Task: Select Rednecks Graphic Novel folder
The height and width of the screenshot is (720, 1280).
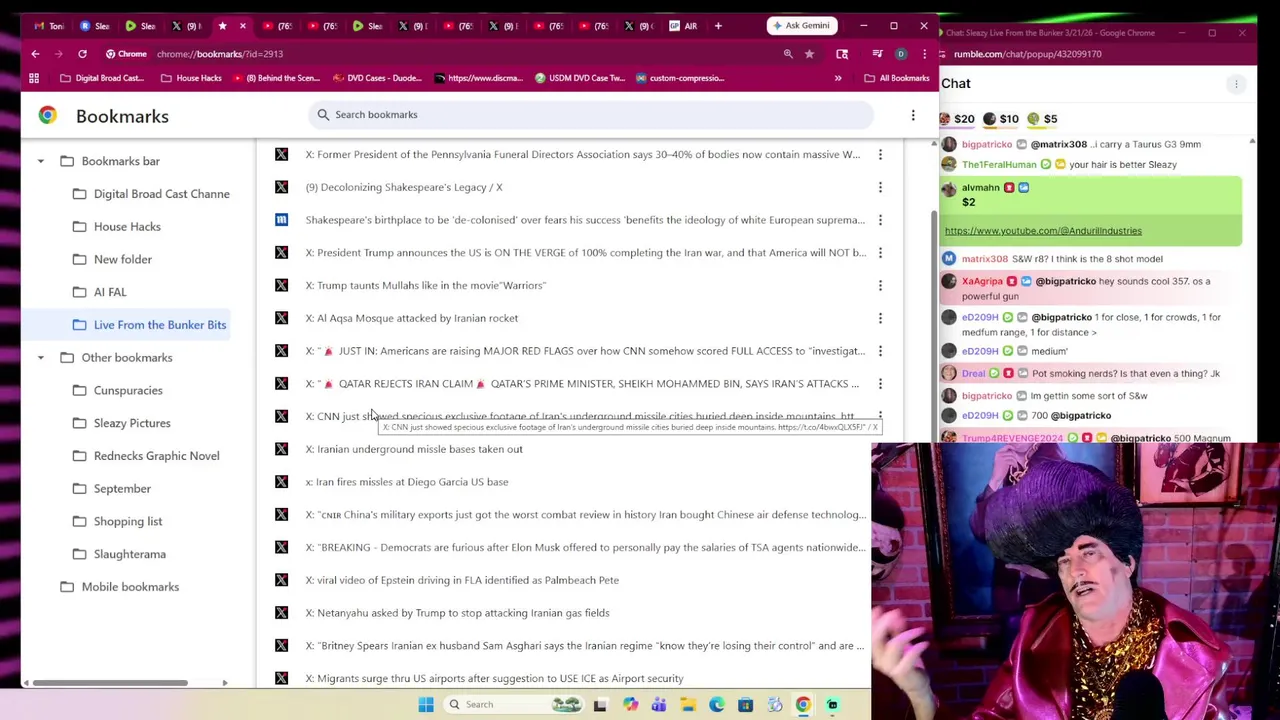Action: (145, 456)
